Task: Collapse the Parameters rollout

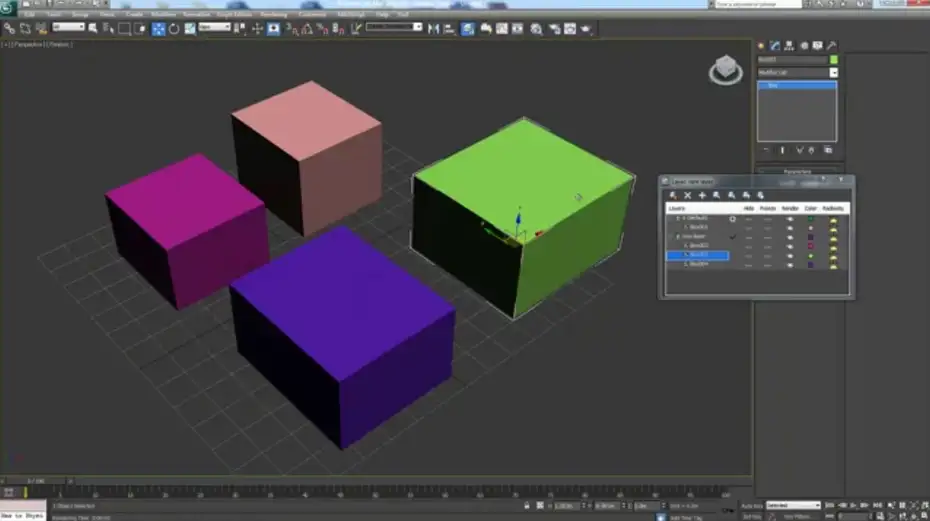Action: pos(797,171)
